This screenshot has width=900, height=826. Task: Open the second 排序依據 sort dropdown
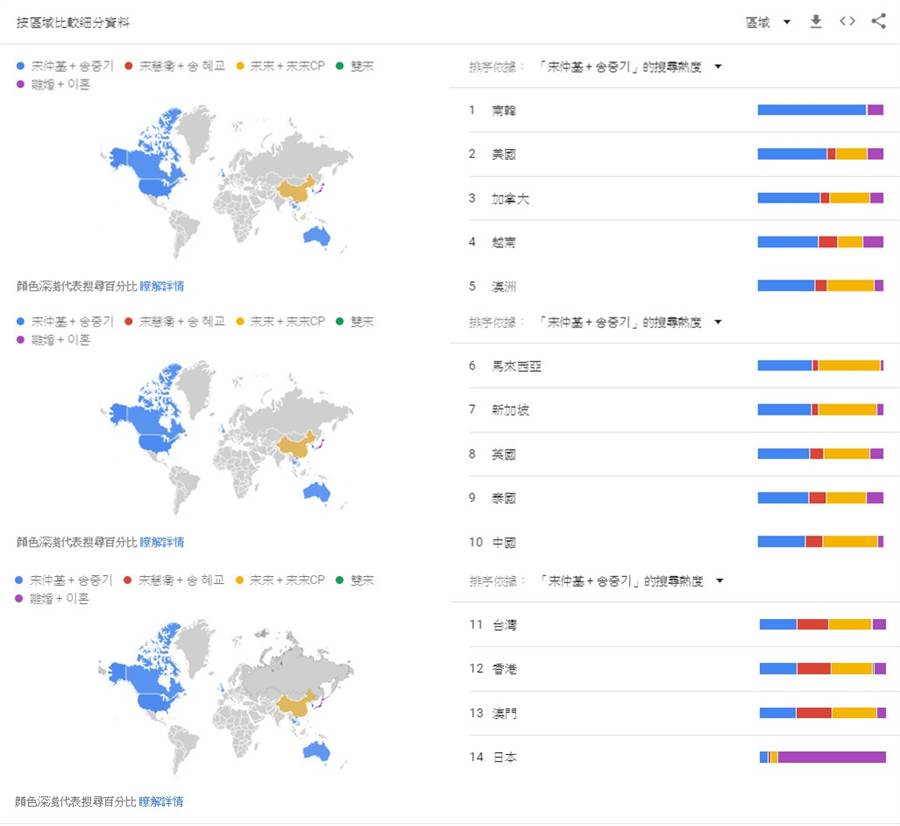point(717,322)
